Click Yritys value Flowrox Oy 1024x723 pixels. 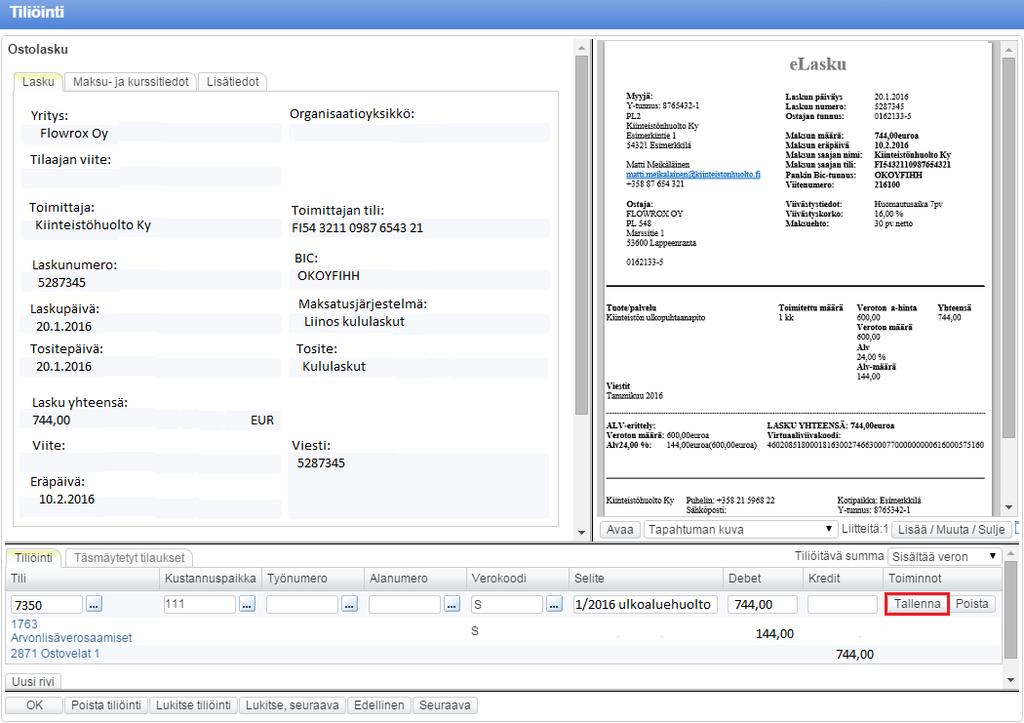[74, 133]
